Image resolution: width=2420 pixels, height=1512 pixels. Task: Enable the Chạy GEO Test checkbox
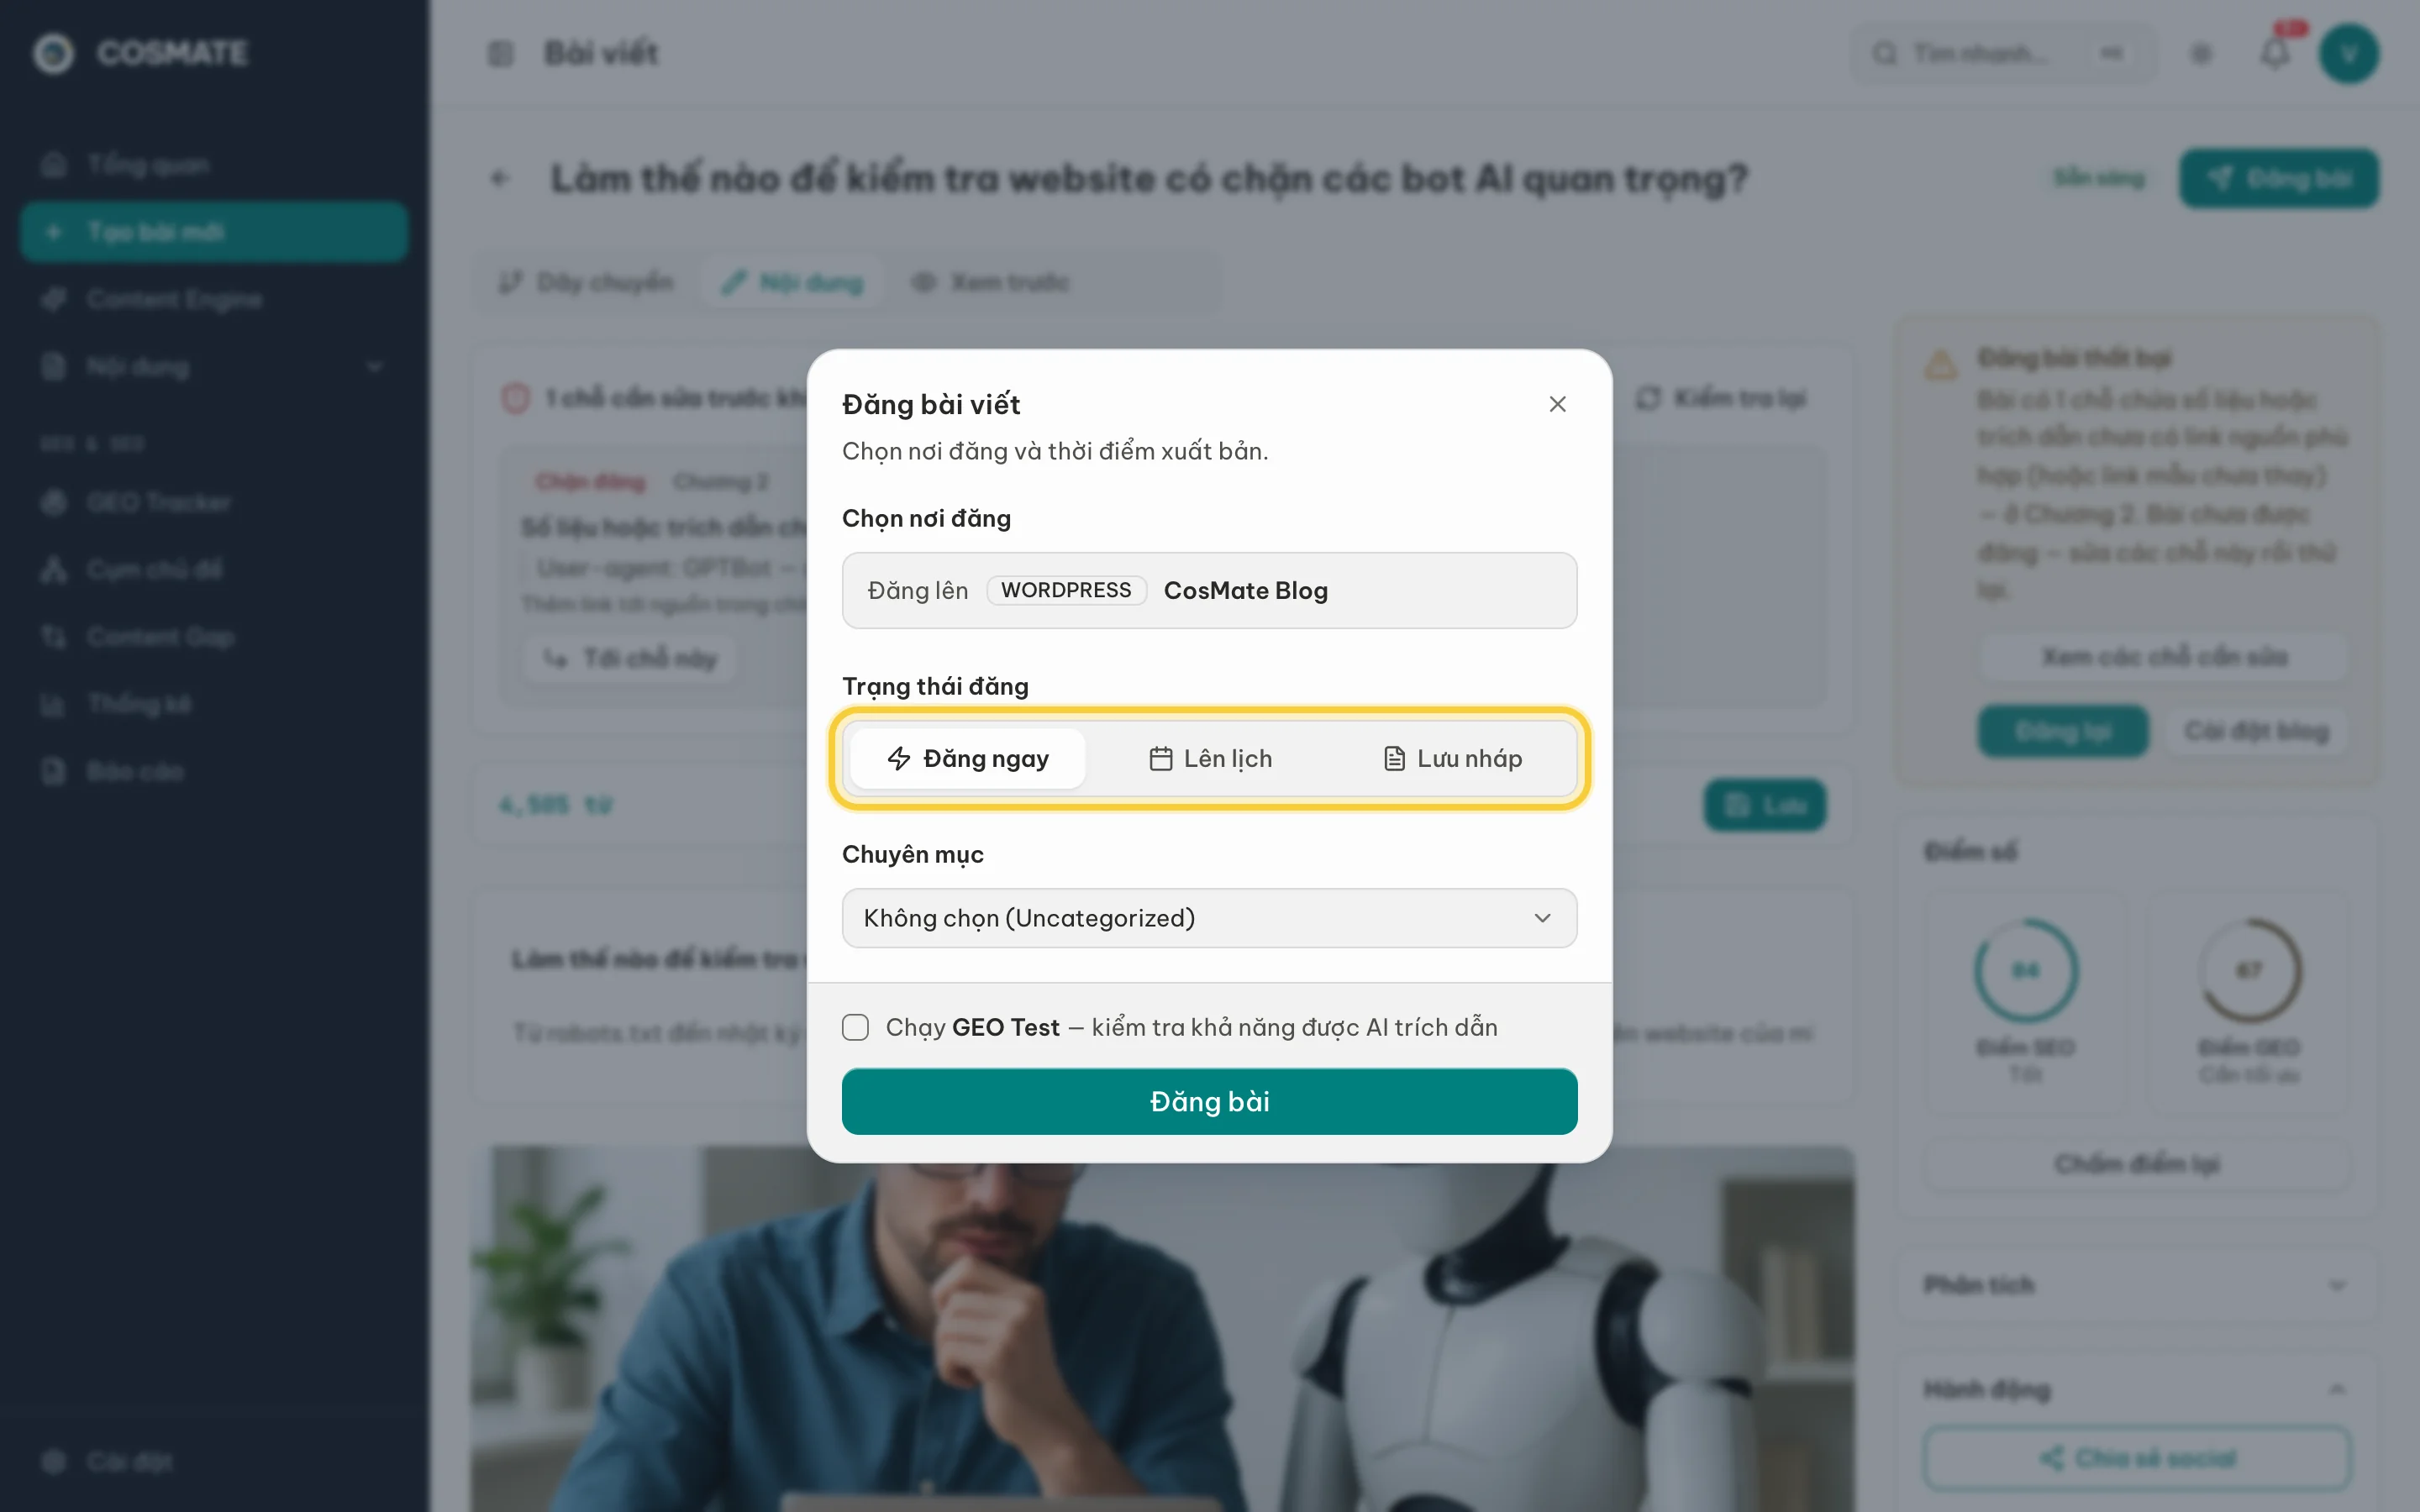tap(855, 1027)
